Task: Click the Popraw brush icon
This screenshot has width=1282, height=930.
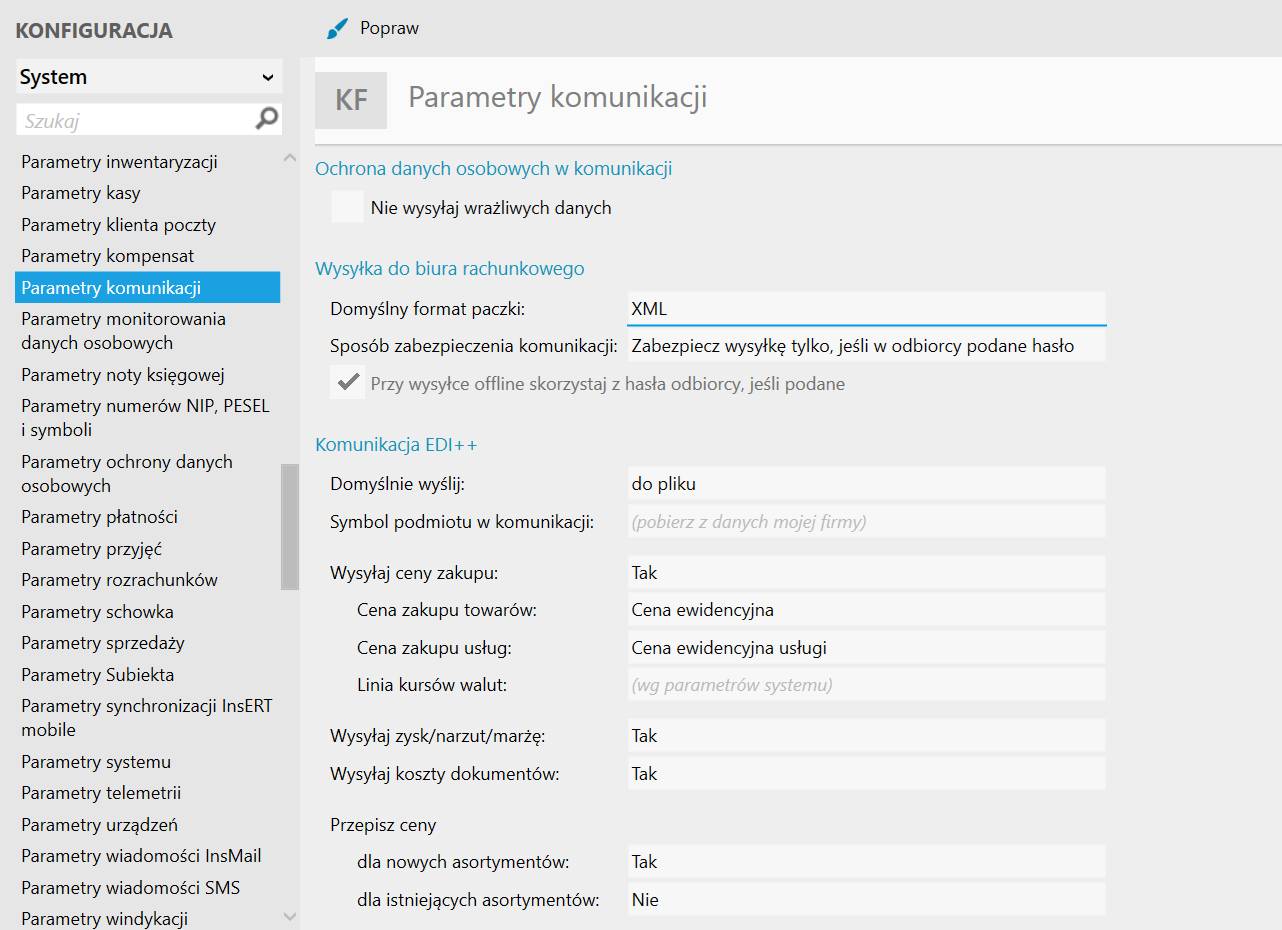Action: click(336, 29)
